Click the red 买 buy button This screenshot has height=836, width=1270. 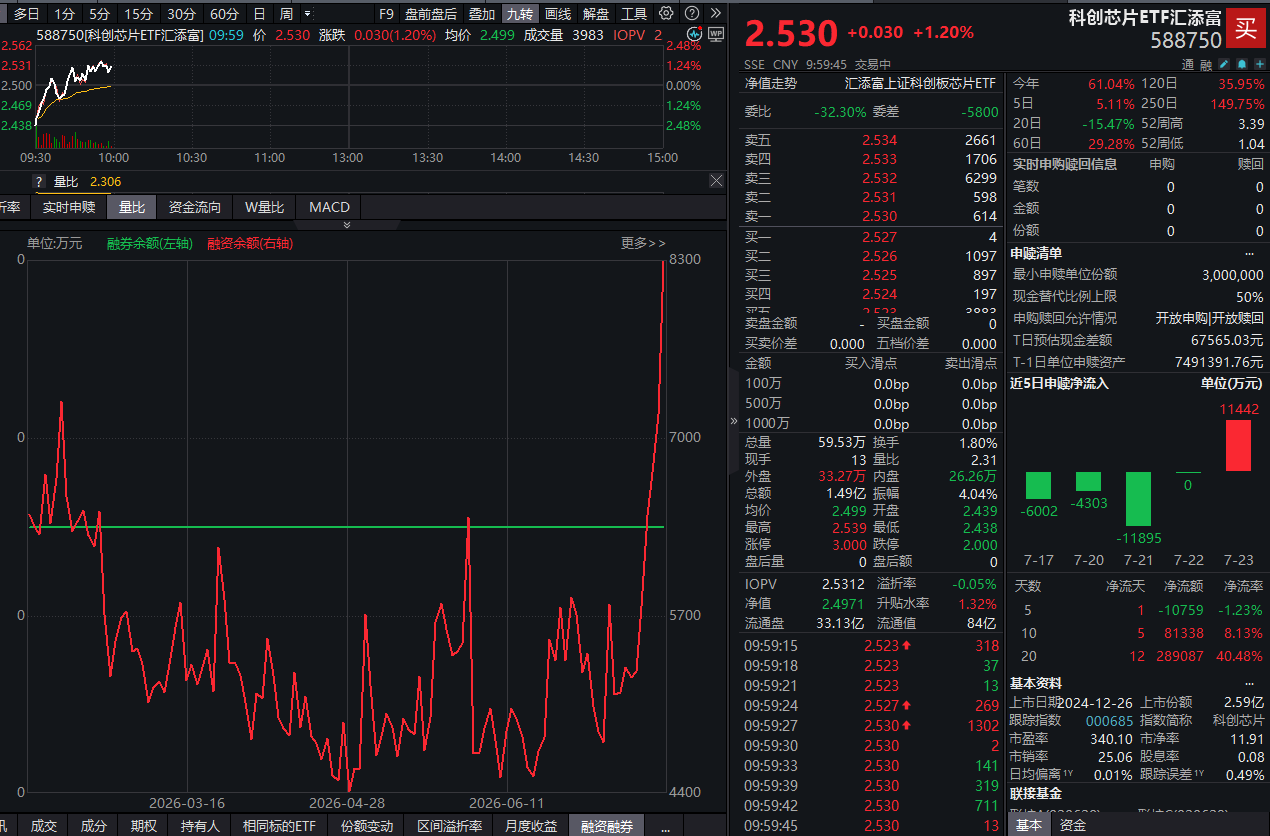tap(1245, 27)
